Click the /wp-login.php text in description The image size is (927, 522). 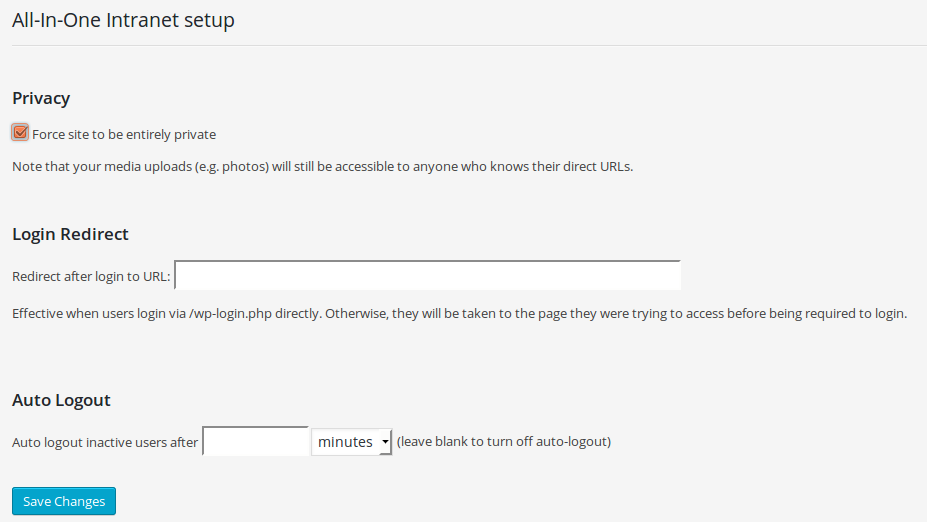click(x=230, y=313)
